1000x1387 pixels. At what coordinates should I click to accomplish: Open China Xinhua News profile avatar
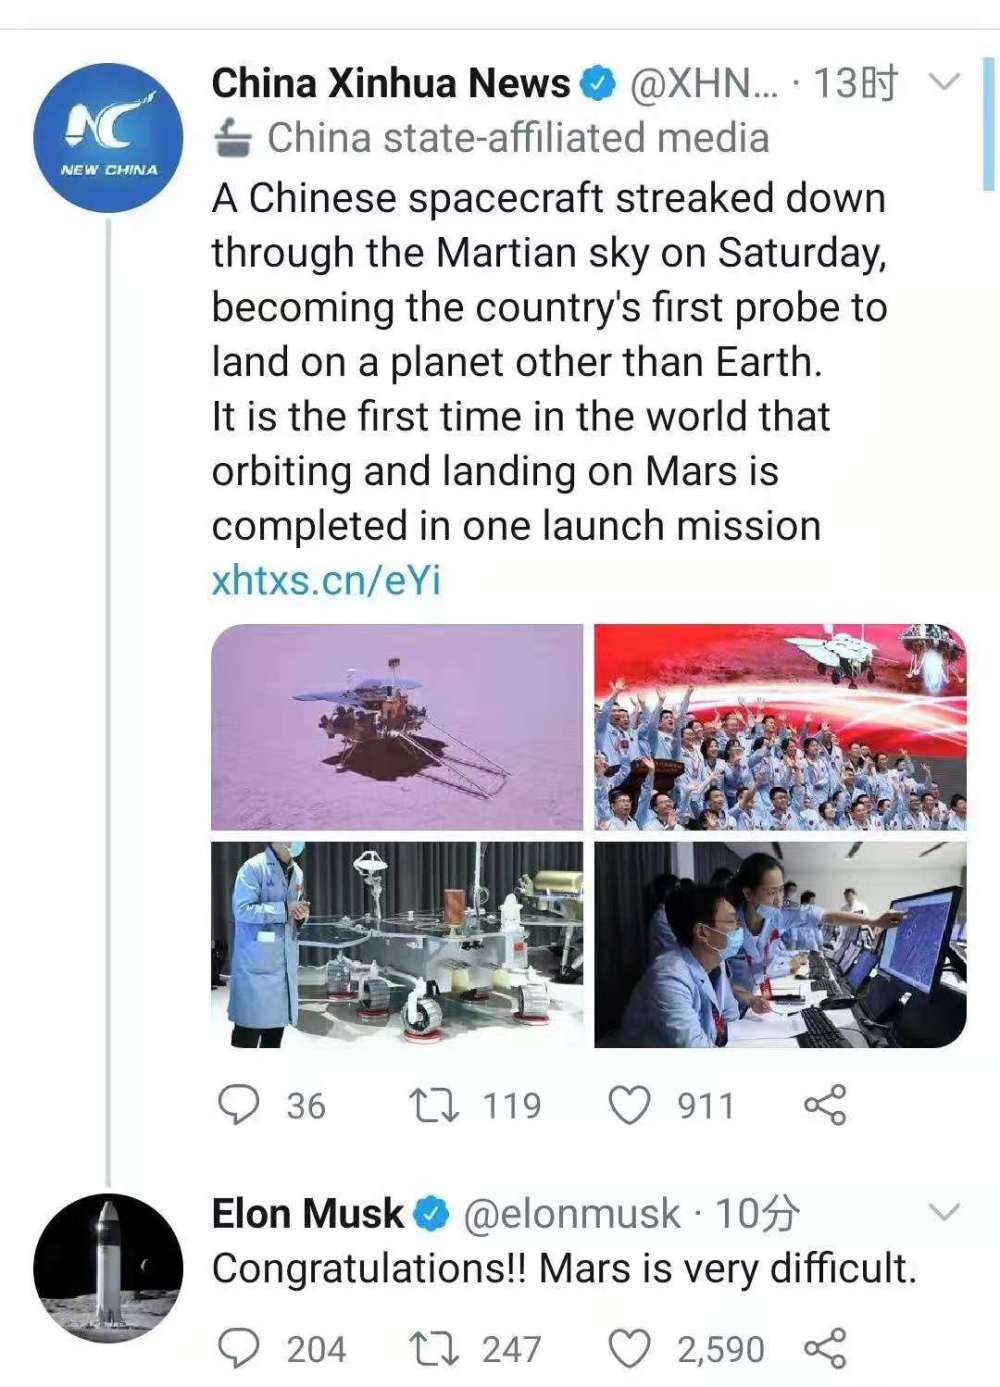(108, 138)
